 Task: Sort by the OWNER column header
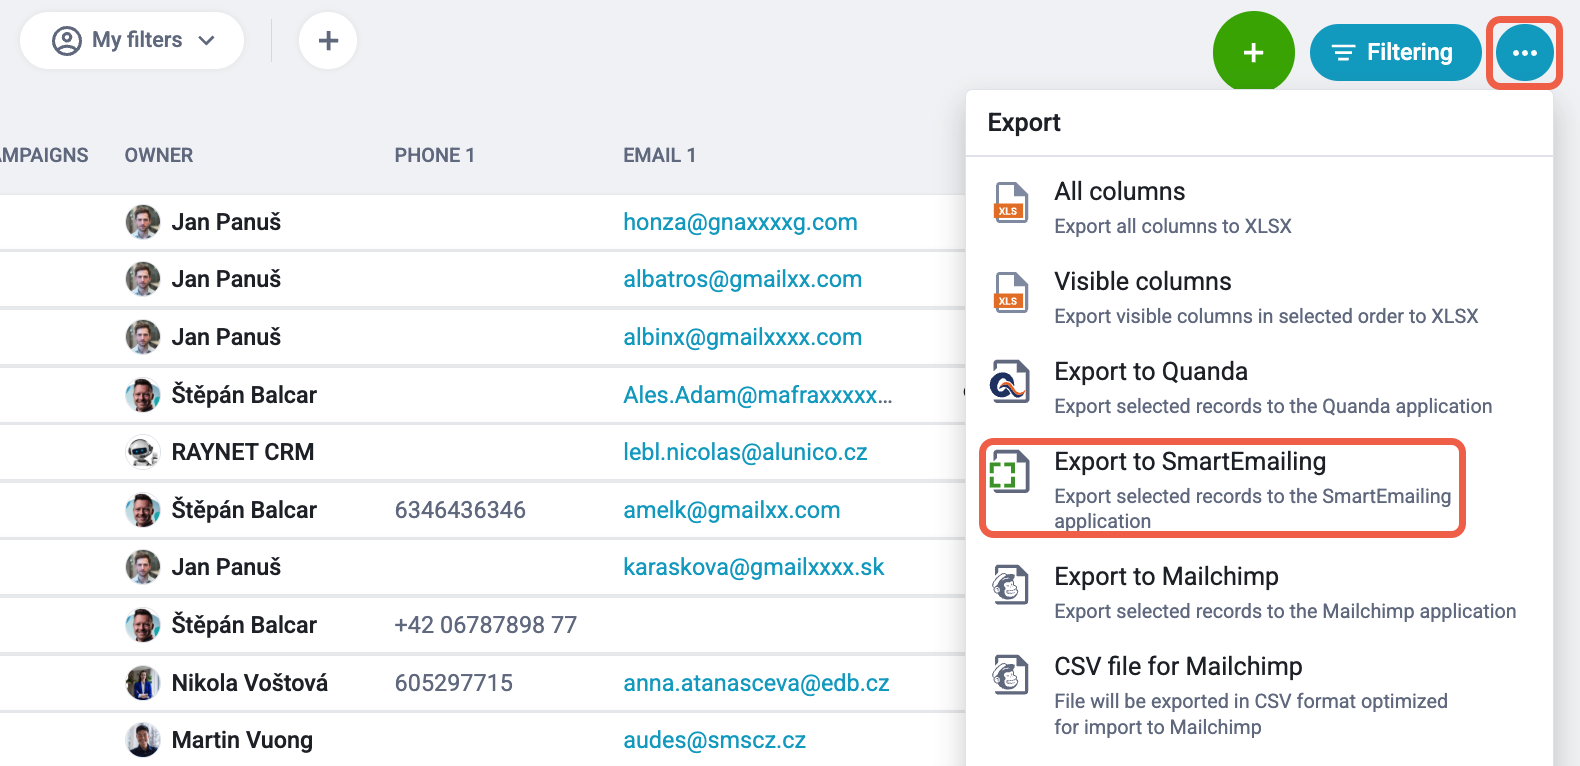159,155
